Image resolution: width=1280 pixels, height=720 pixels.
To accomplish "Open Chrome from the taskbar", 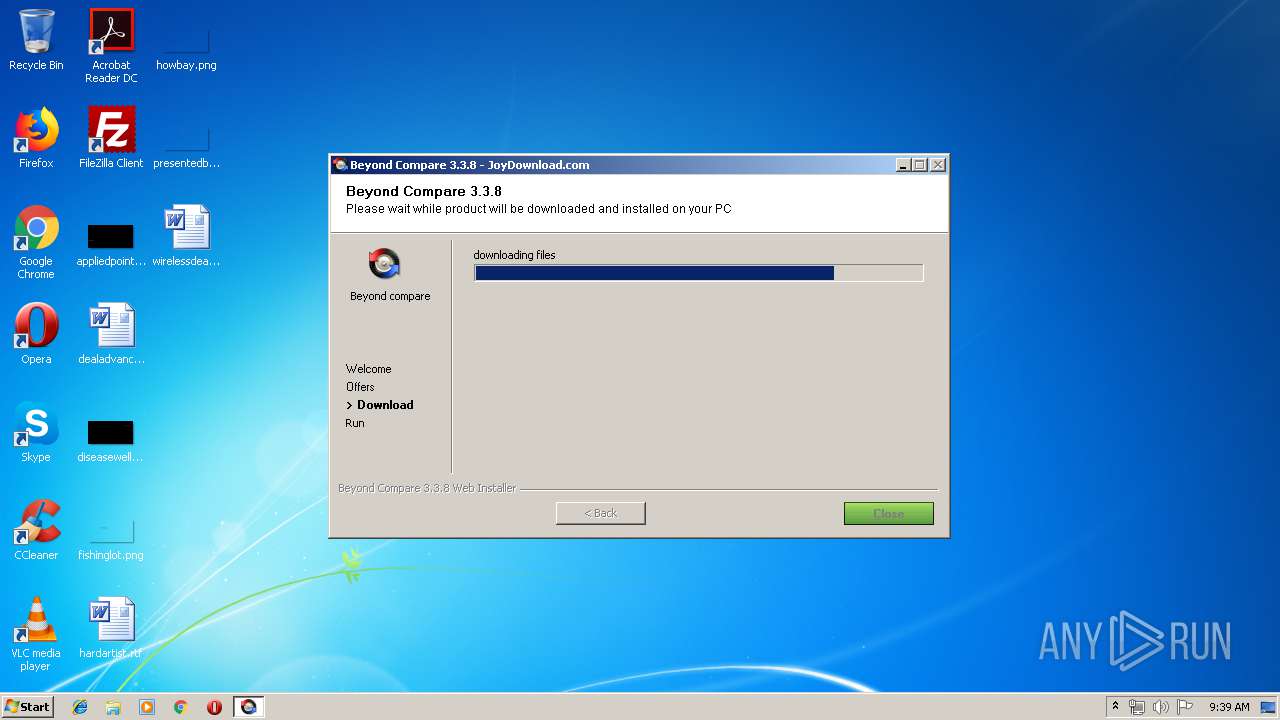I will (181, 707).
